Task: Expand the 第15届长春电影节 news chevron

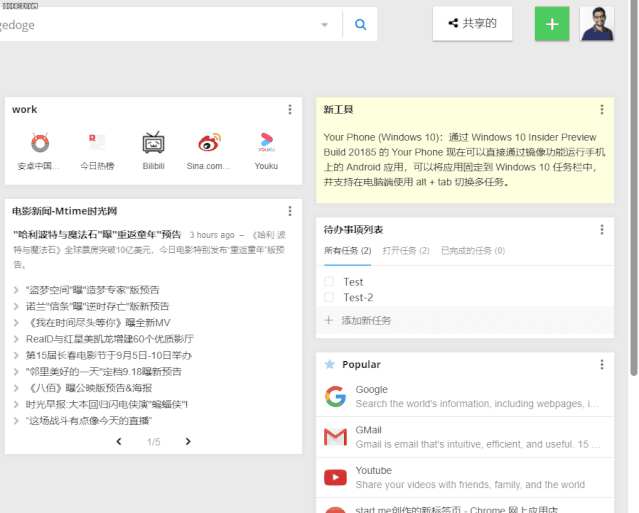Action: click(x=16, y=355)
